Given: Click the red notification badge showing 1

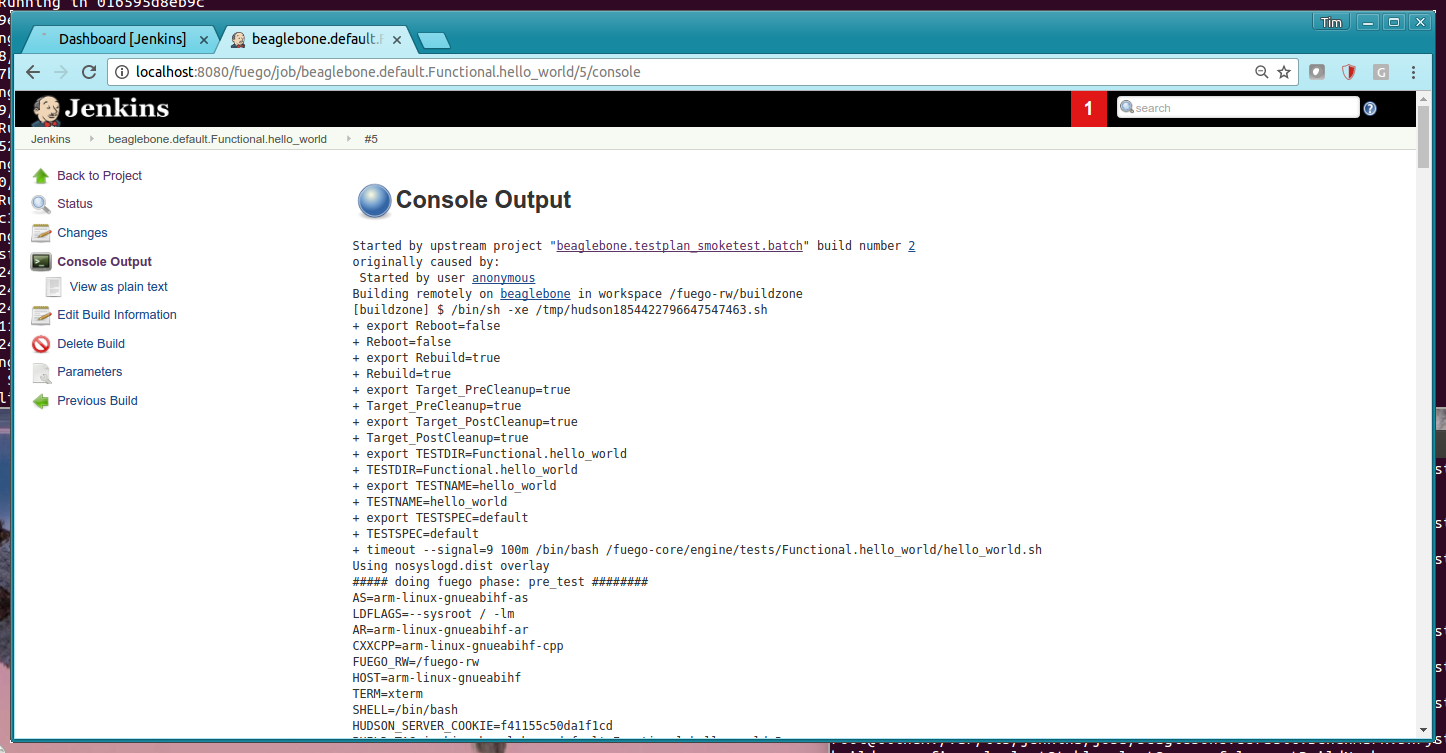Looking at the screenshot, I should (1089, 109).
